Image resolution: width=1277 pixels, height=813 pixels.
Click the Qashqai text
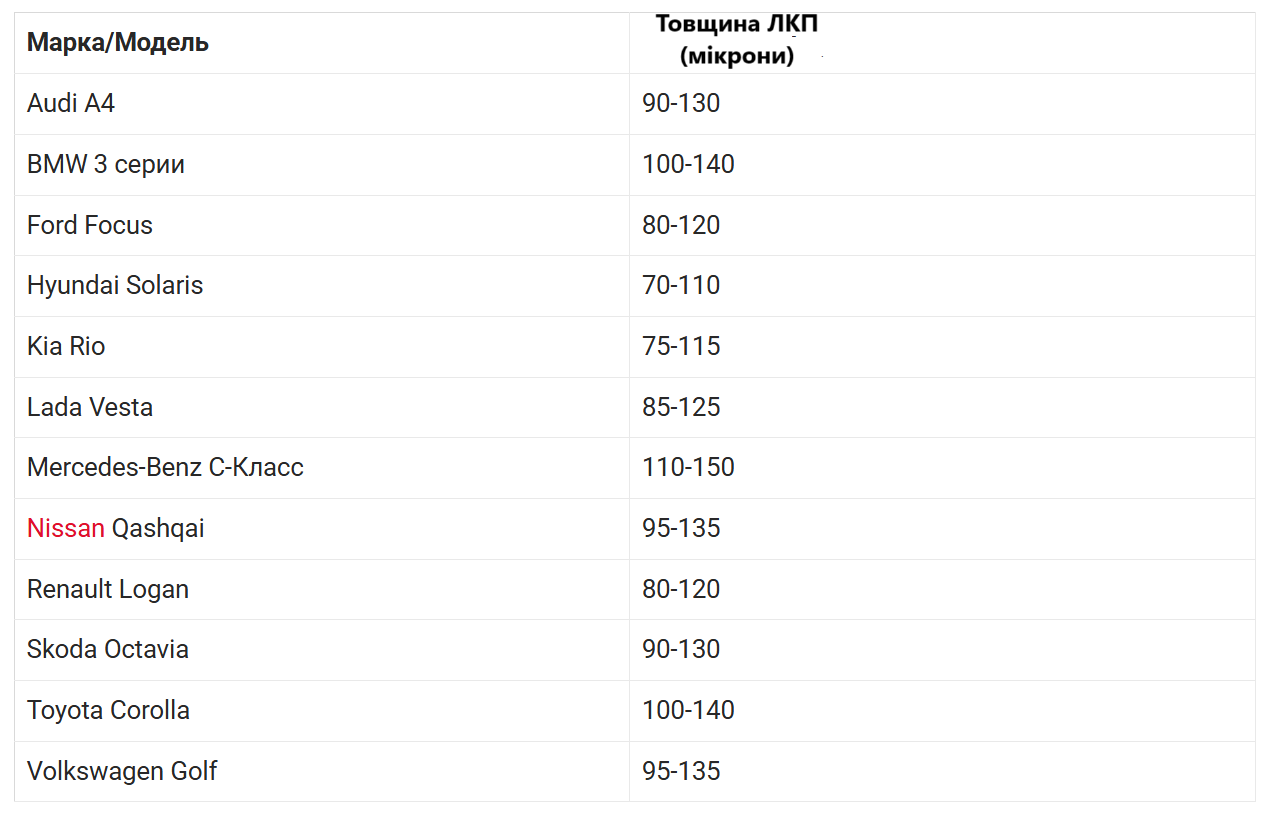click(158, 528)
